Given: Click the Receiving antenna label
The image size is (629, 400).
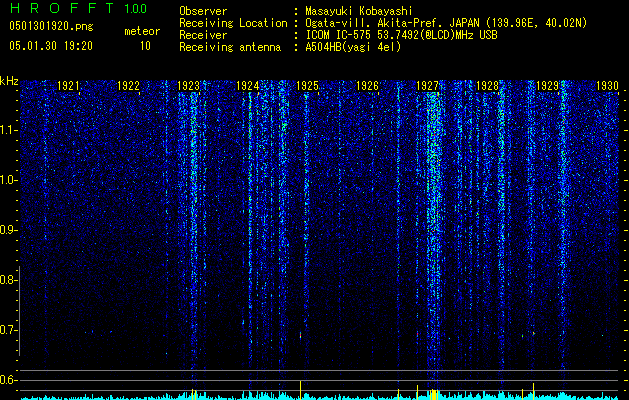Looking at the screenshot, I should point(230,47).
